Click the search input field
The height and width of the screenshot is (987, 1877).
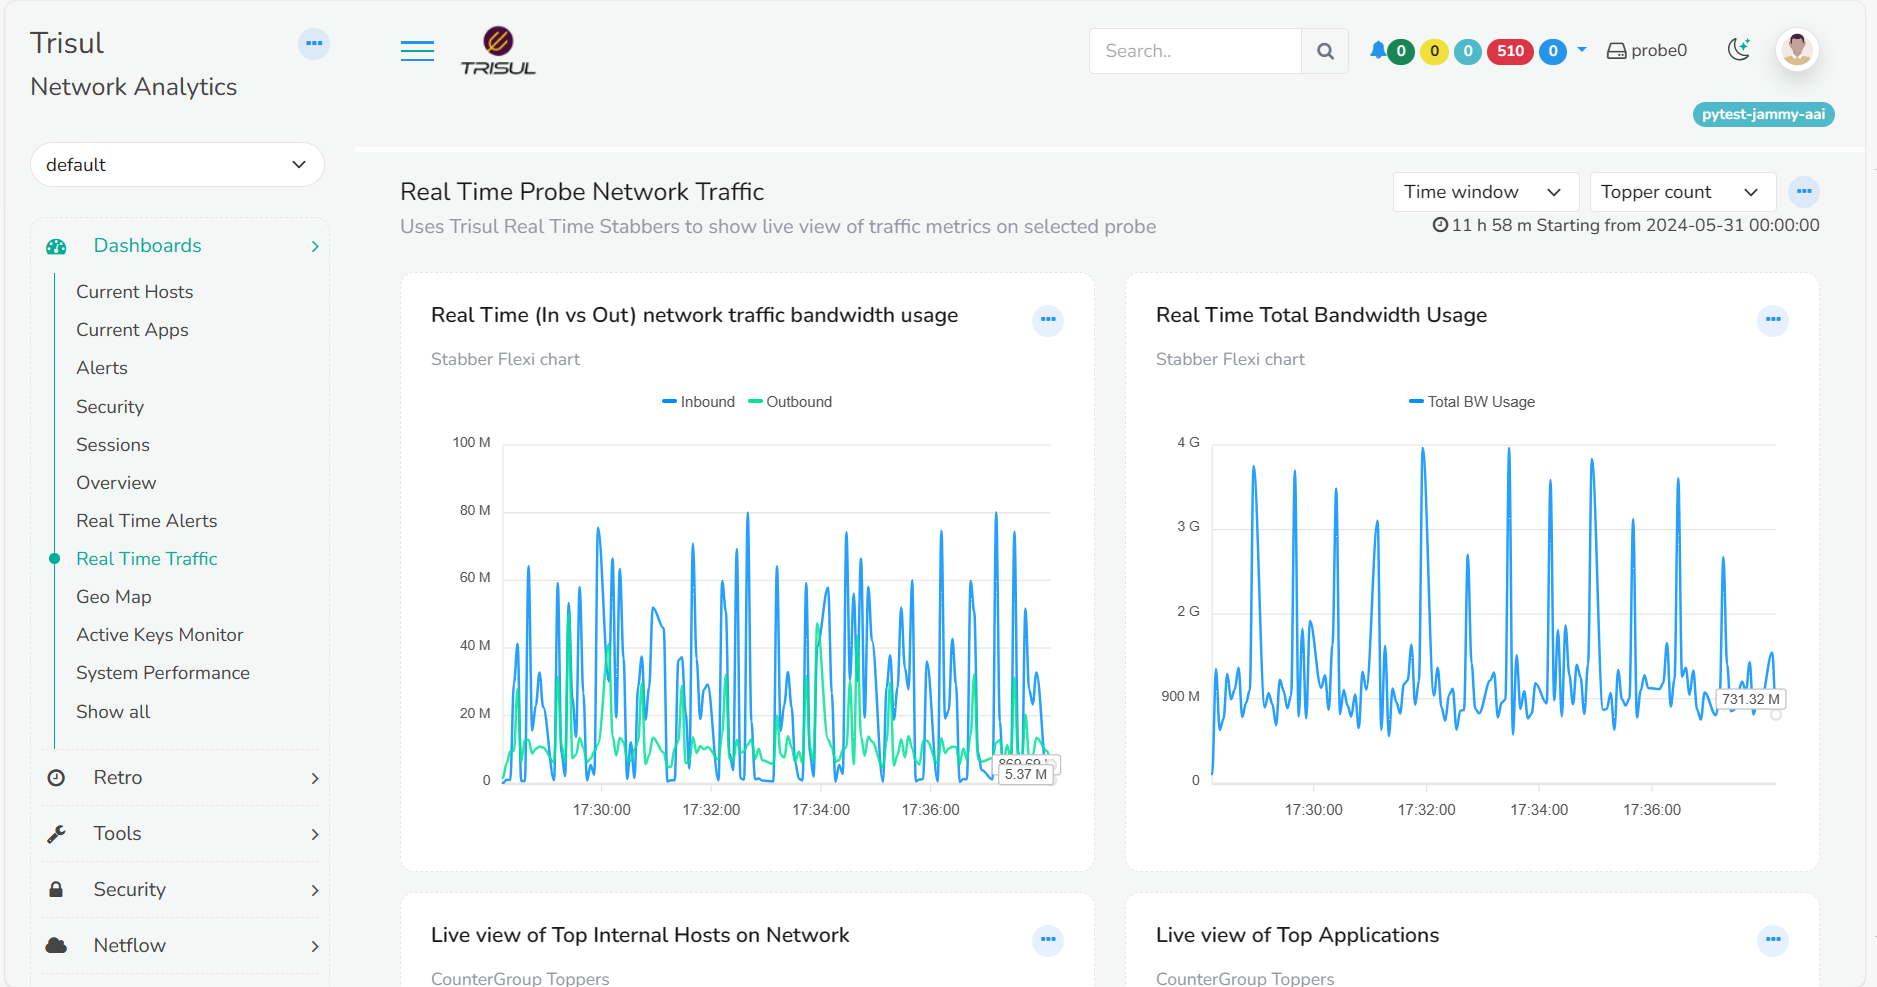(x=1195, y=50)
